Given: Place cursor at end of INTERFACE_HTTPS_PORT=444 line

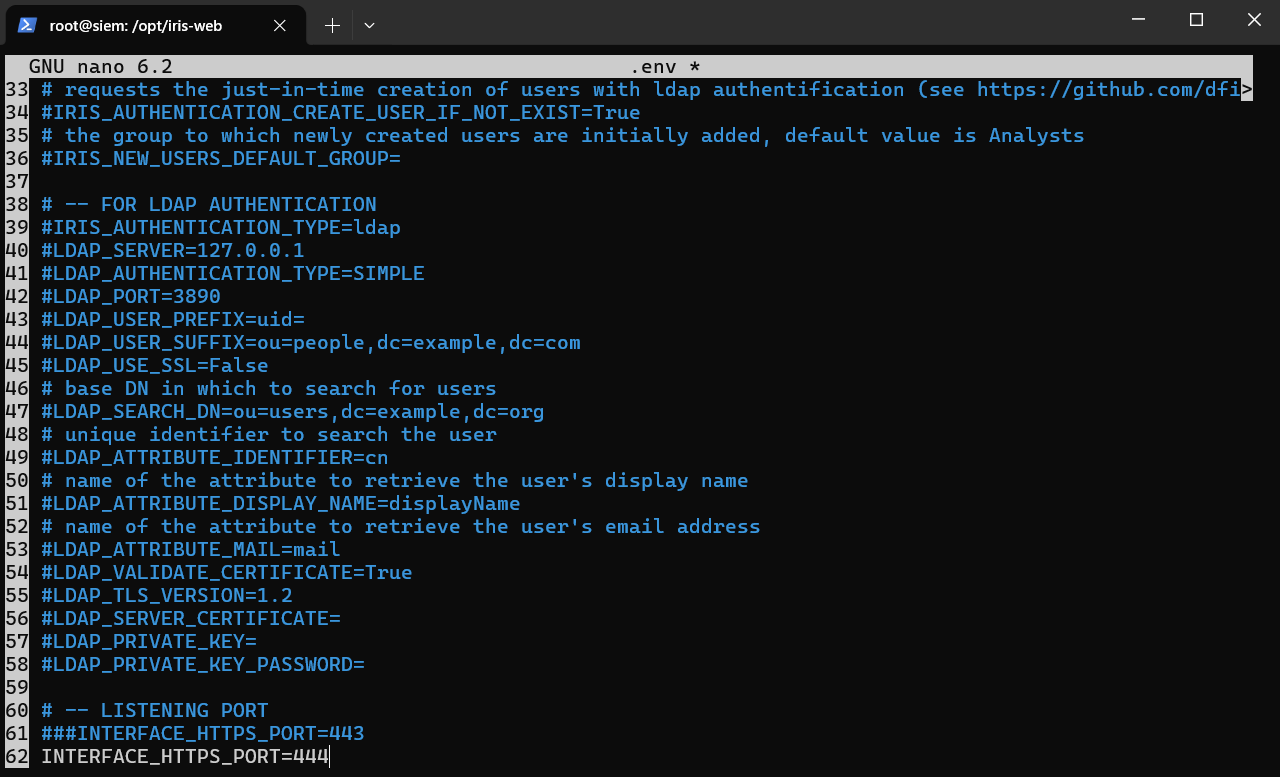Looking at the screenshot, I should pyautogui.click(x=329, y=757).
